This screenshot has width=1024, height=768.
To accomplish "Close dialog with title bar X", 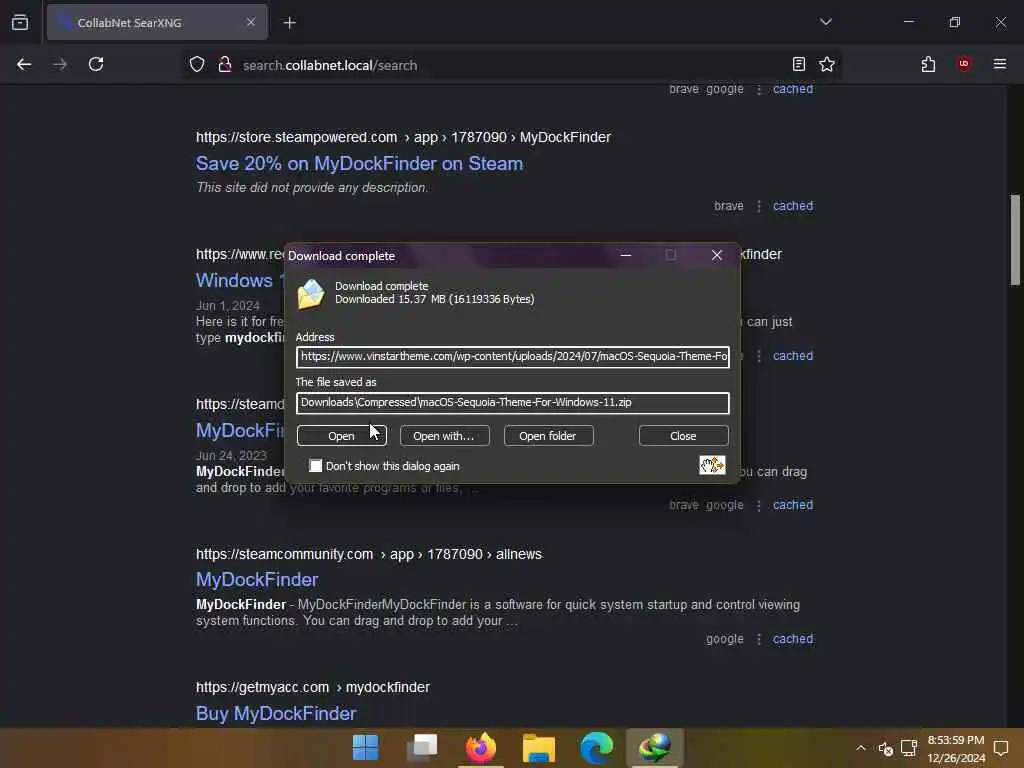I will (x=716, y=255).
